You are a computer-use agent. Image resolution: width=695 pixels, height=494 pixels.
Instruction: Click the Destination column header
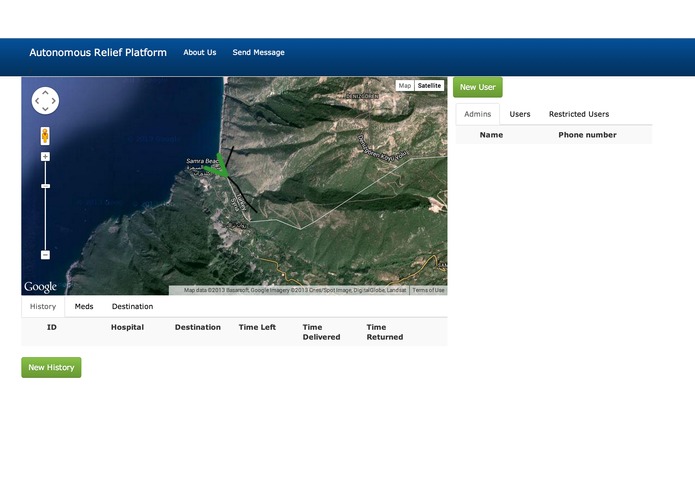click(198, 327)
